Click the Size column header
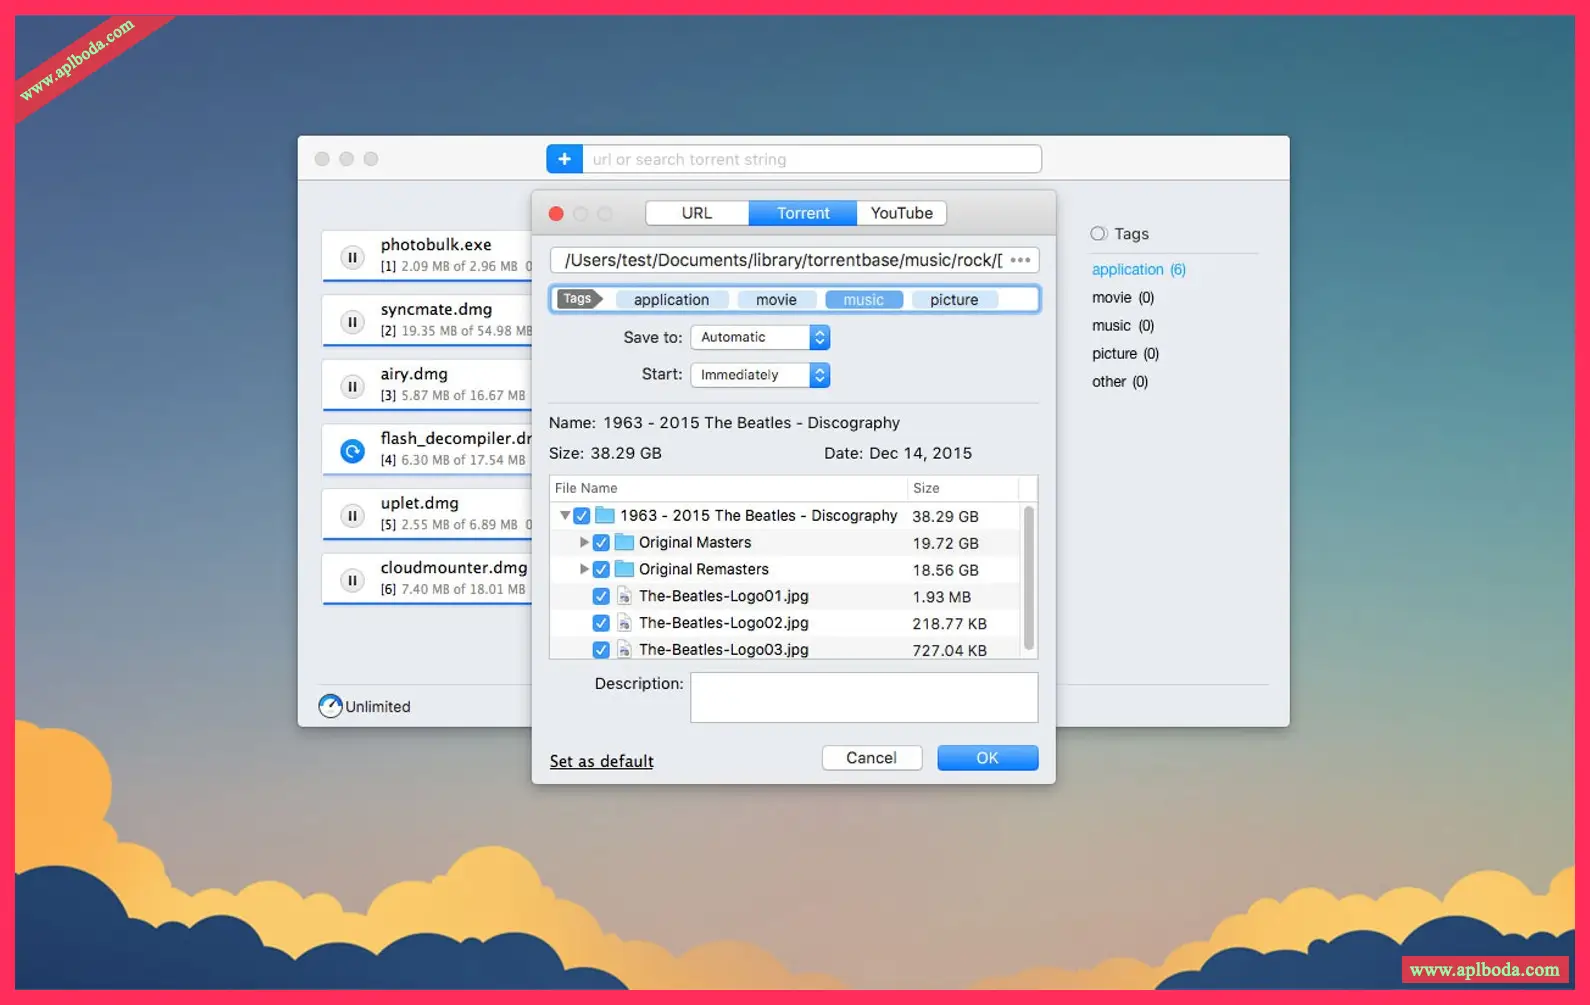The image size is (1590, 1005). [x=962, y=488]
